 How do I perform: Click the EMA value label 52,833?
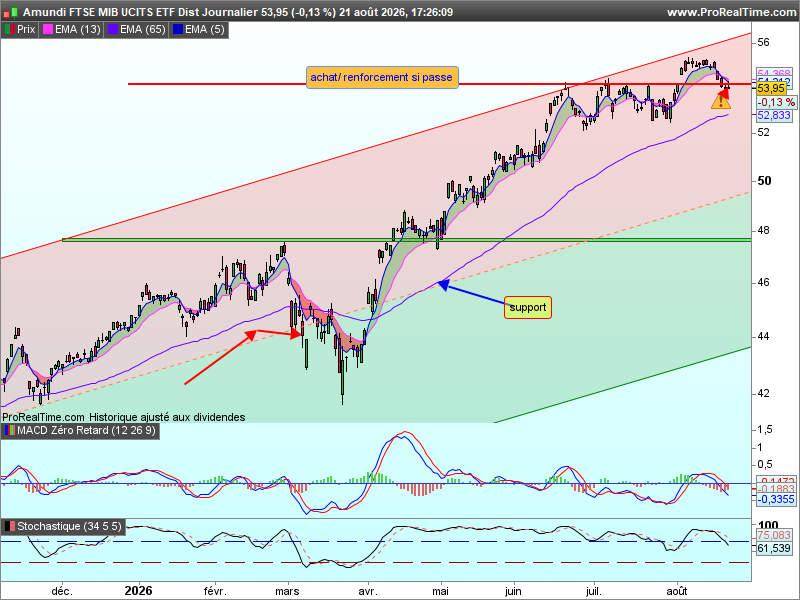774,115
